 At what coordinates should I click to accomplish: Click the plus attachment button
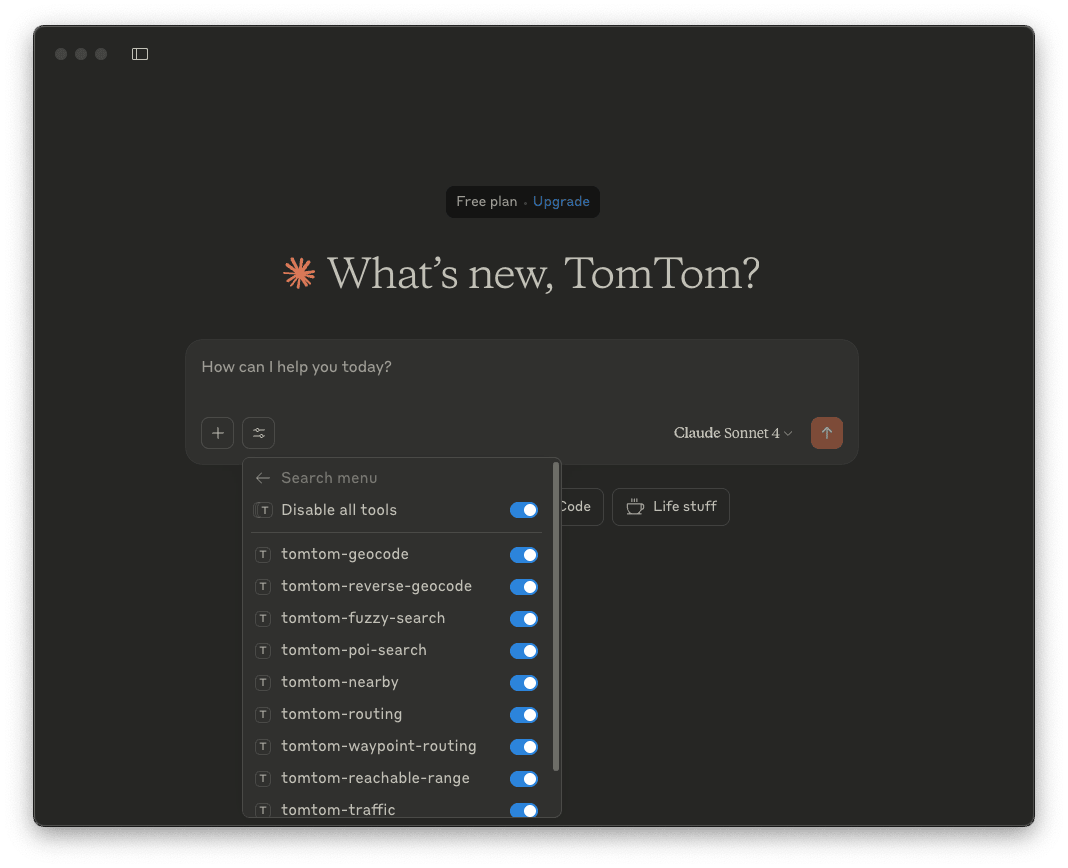[x=217, y=433]
